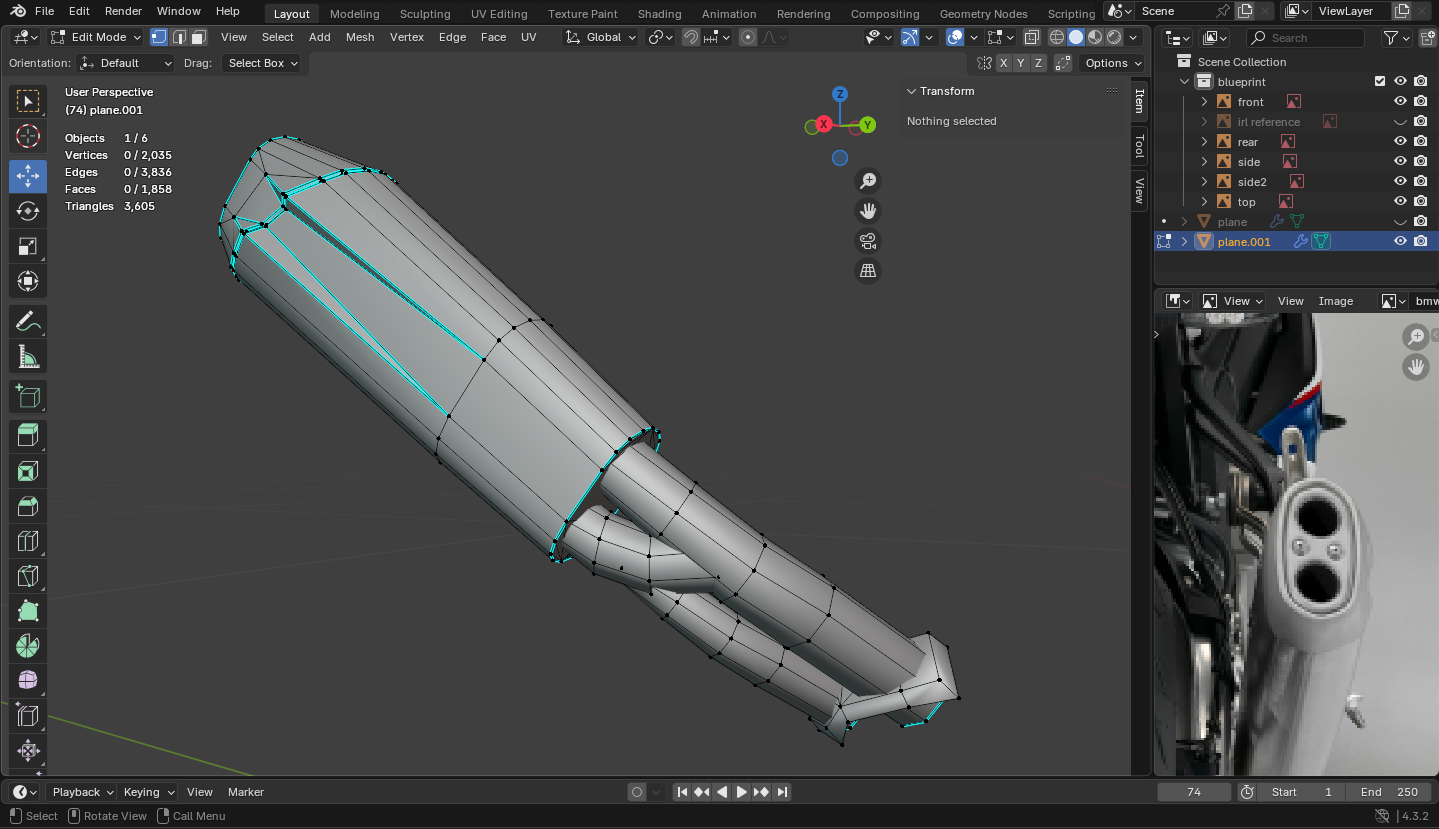Open the Tool sidebar tab

point(1139,147)
